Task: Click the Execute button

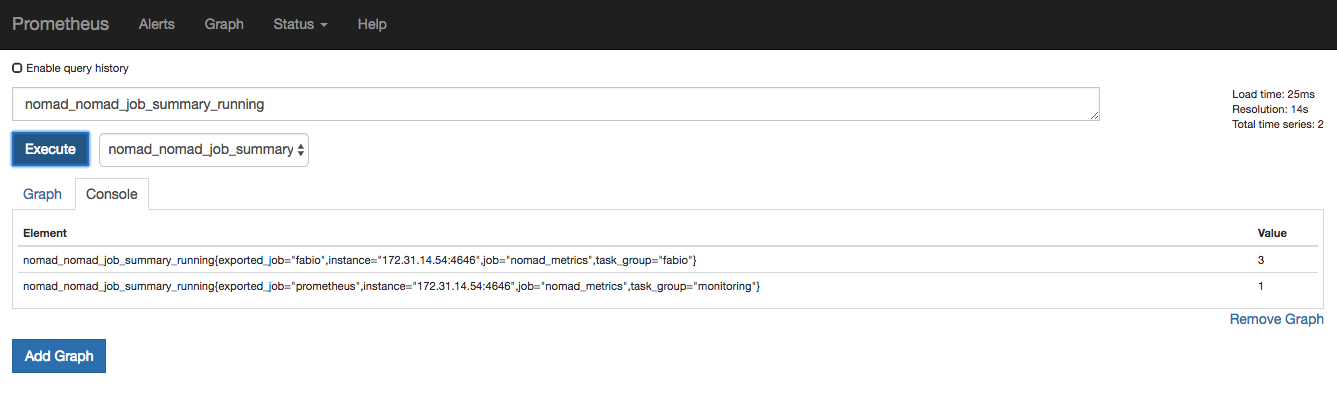Action: tap(50, 149)
